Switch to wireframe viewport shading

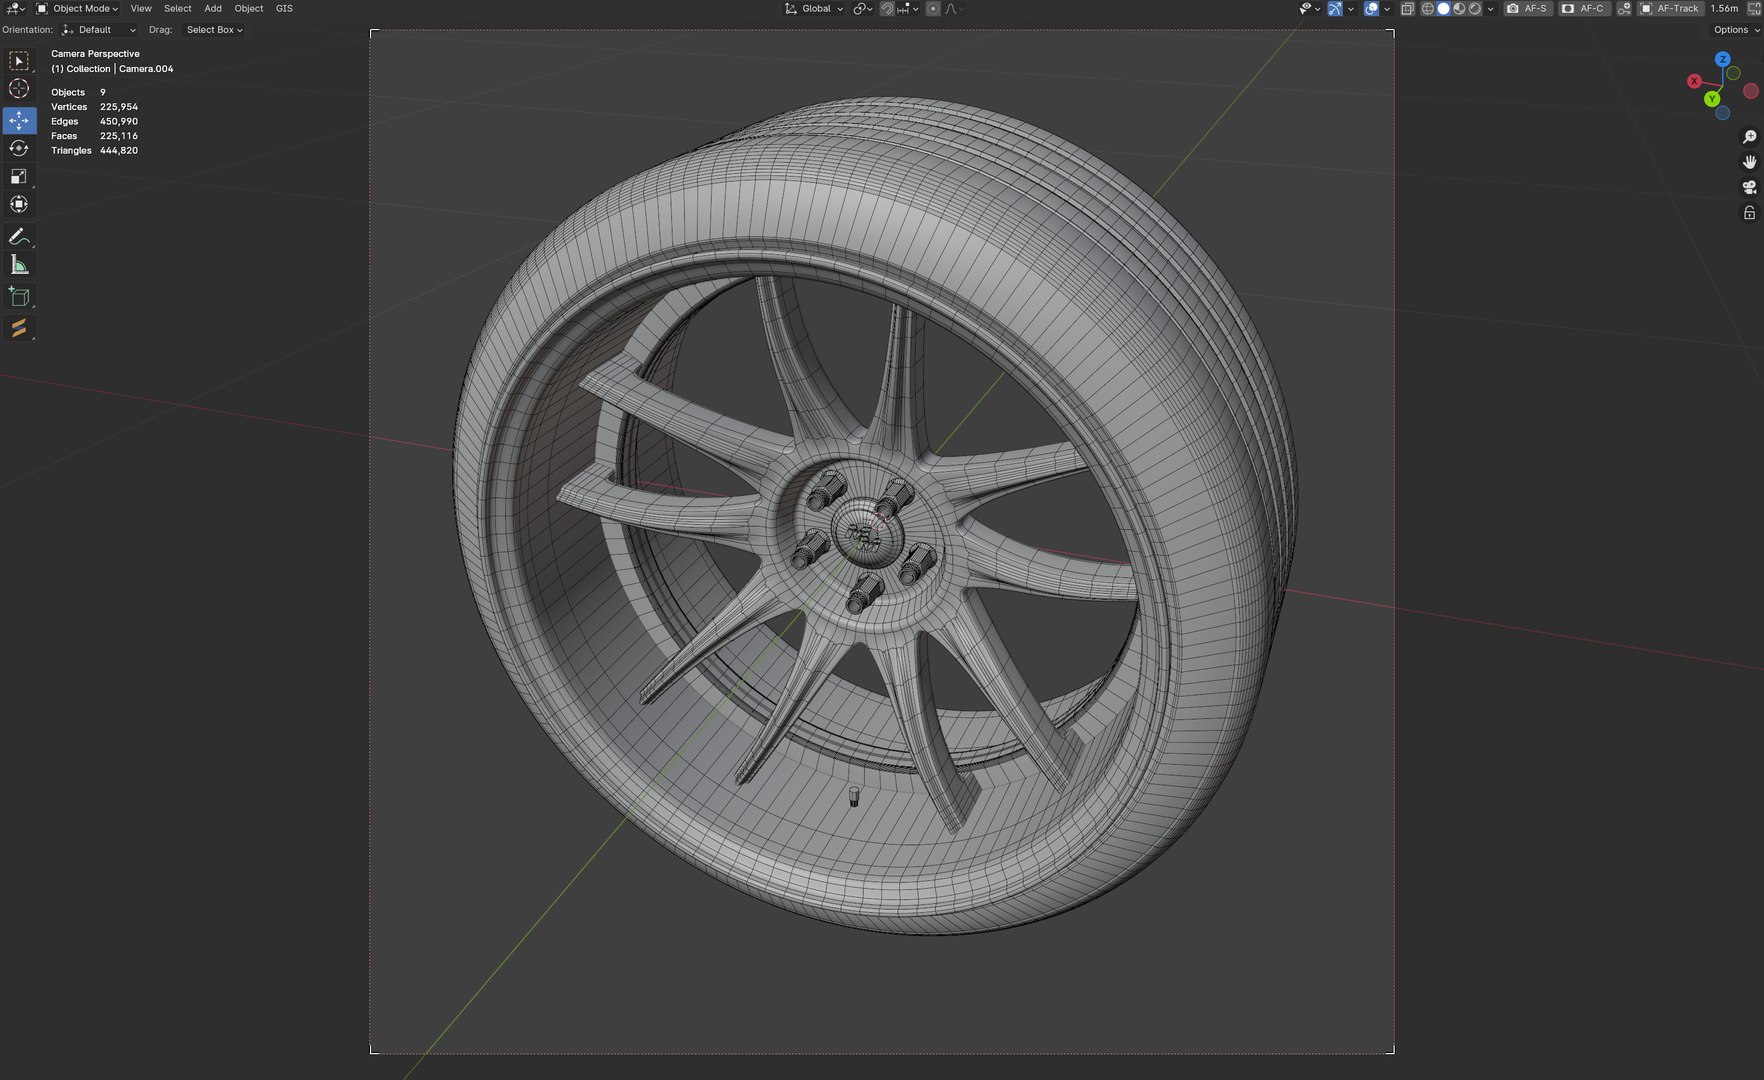tap(1428, 9)
